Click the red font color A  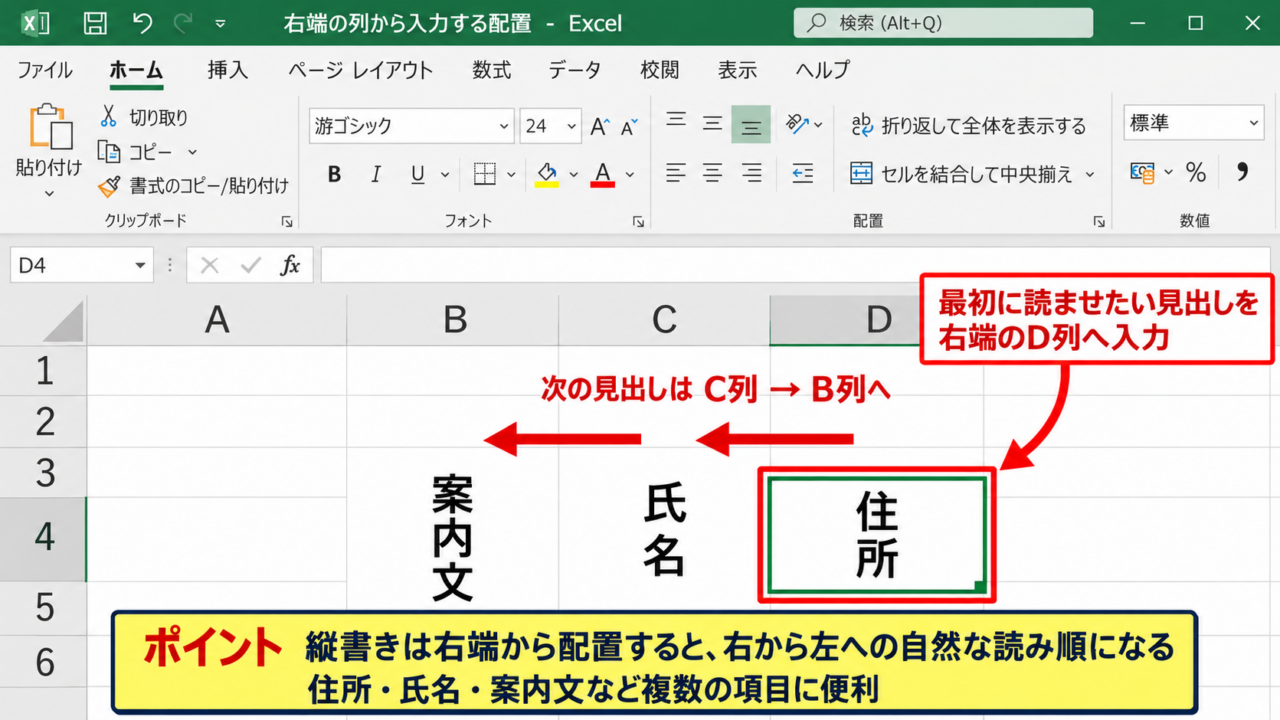602,175
